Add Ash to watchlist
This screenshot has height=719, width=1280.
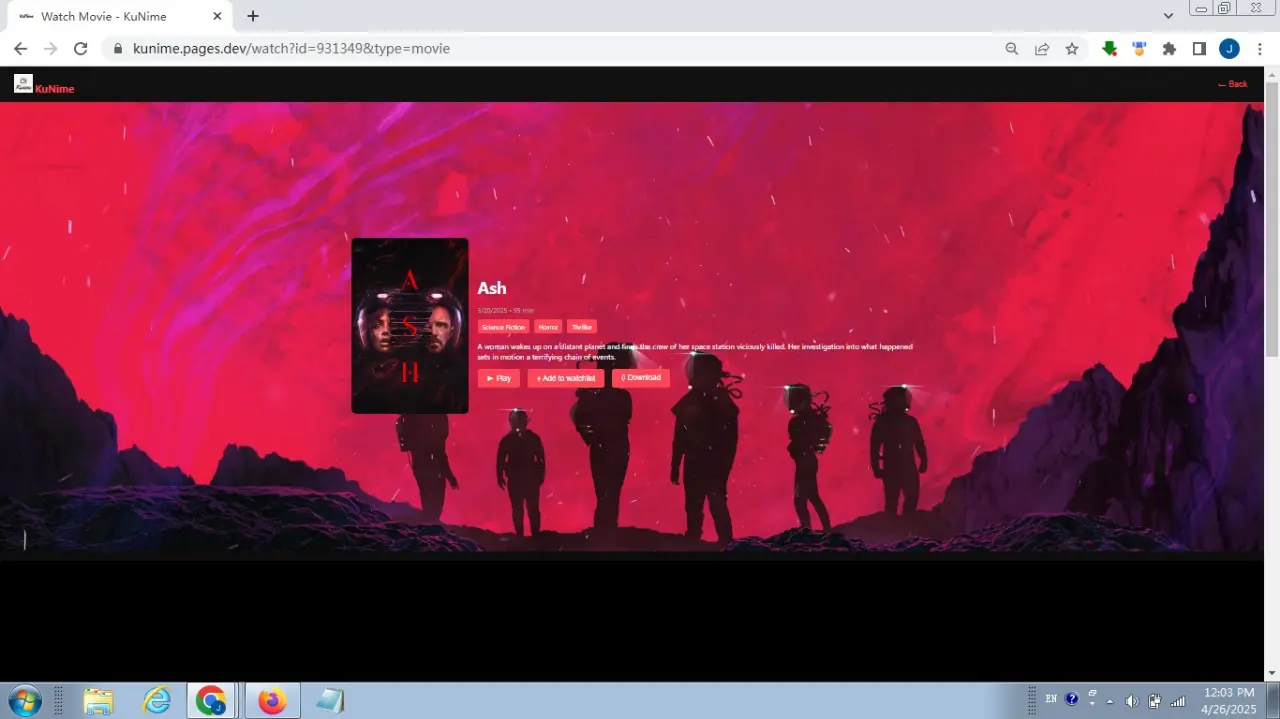pos(566,378)
